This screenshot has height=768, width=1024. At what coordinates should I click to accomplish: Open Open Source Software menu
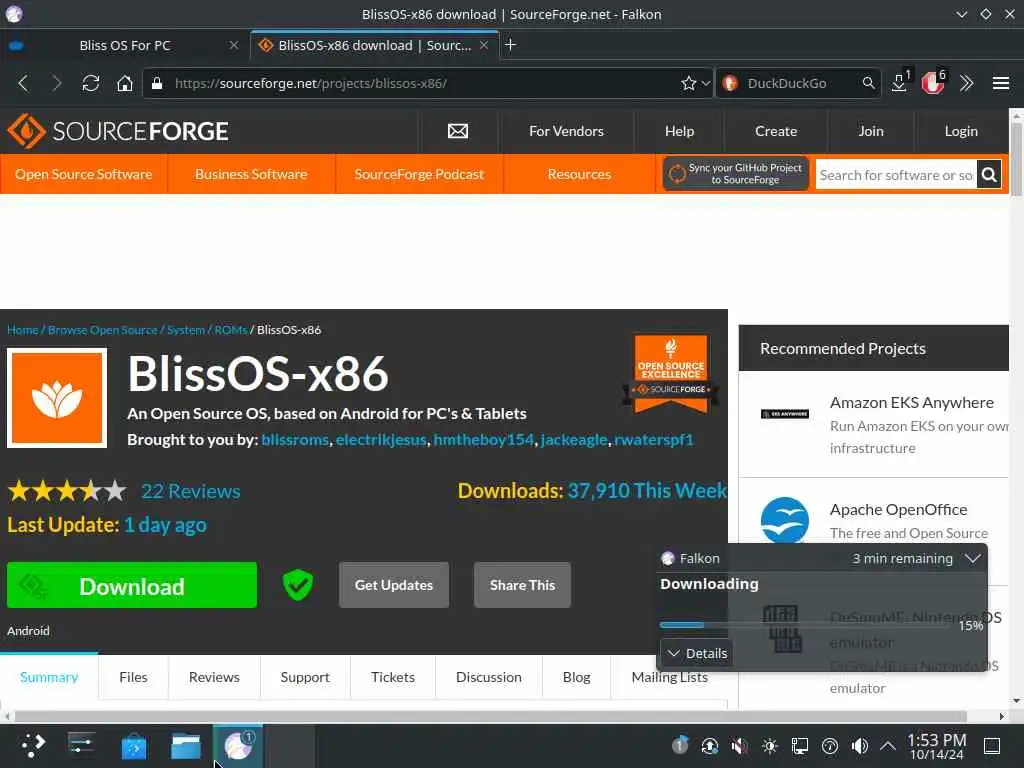pyautogui.click(x=84, y=174)
